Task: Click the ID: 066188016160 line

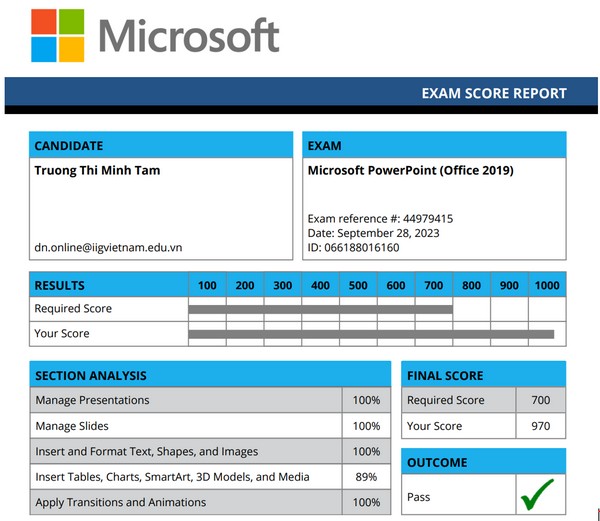Action: (x=354, y=247)
